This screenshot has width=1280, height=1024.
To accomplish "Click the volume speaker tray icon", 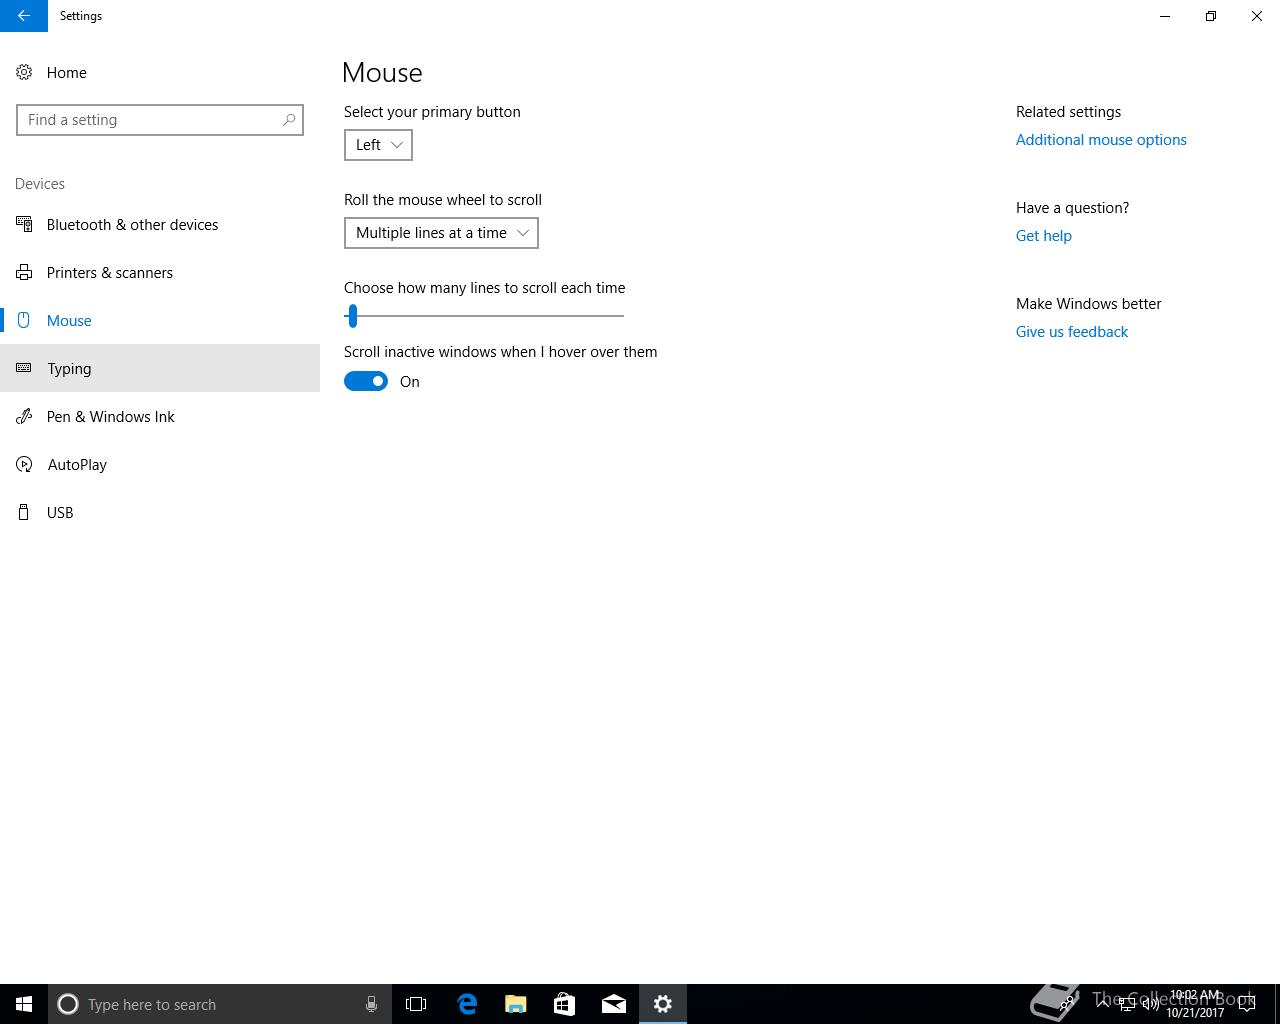I will [1151, 1005].
